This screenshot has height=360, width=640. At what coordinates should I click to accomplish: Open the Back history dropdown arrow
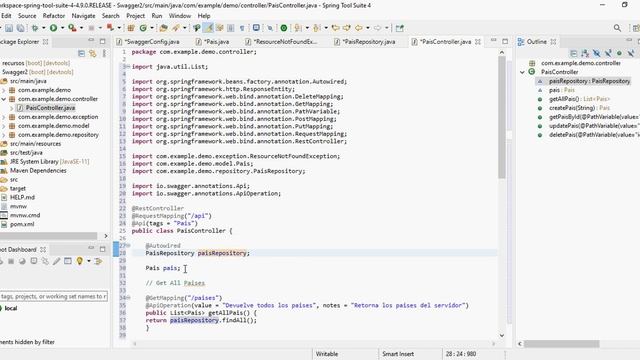pos(368,28)
